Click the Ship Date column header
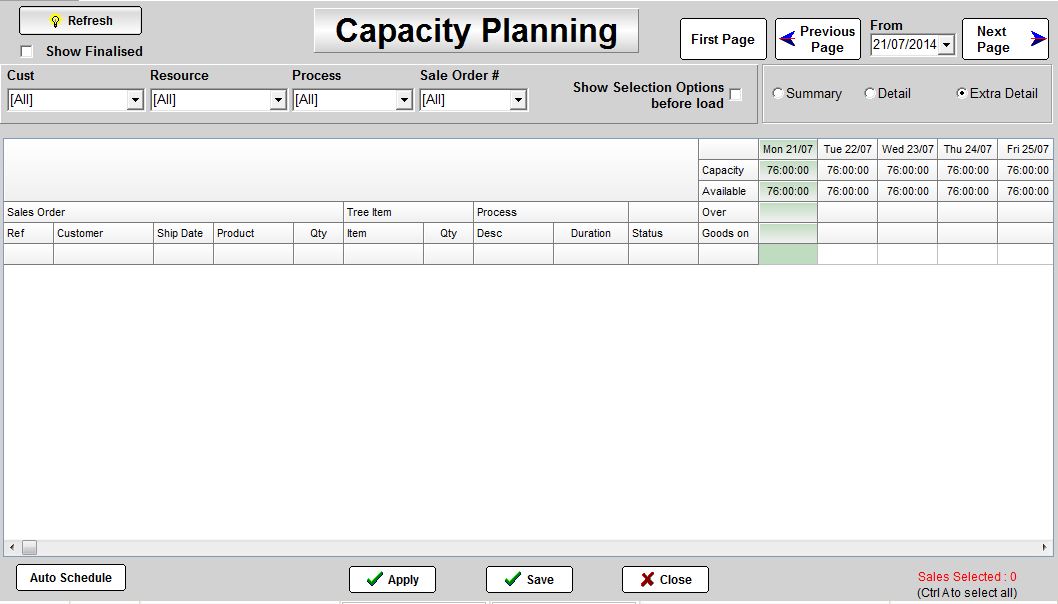Image resolution: width=1058 pixels, height=604 pixels. coord(180,233)
